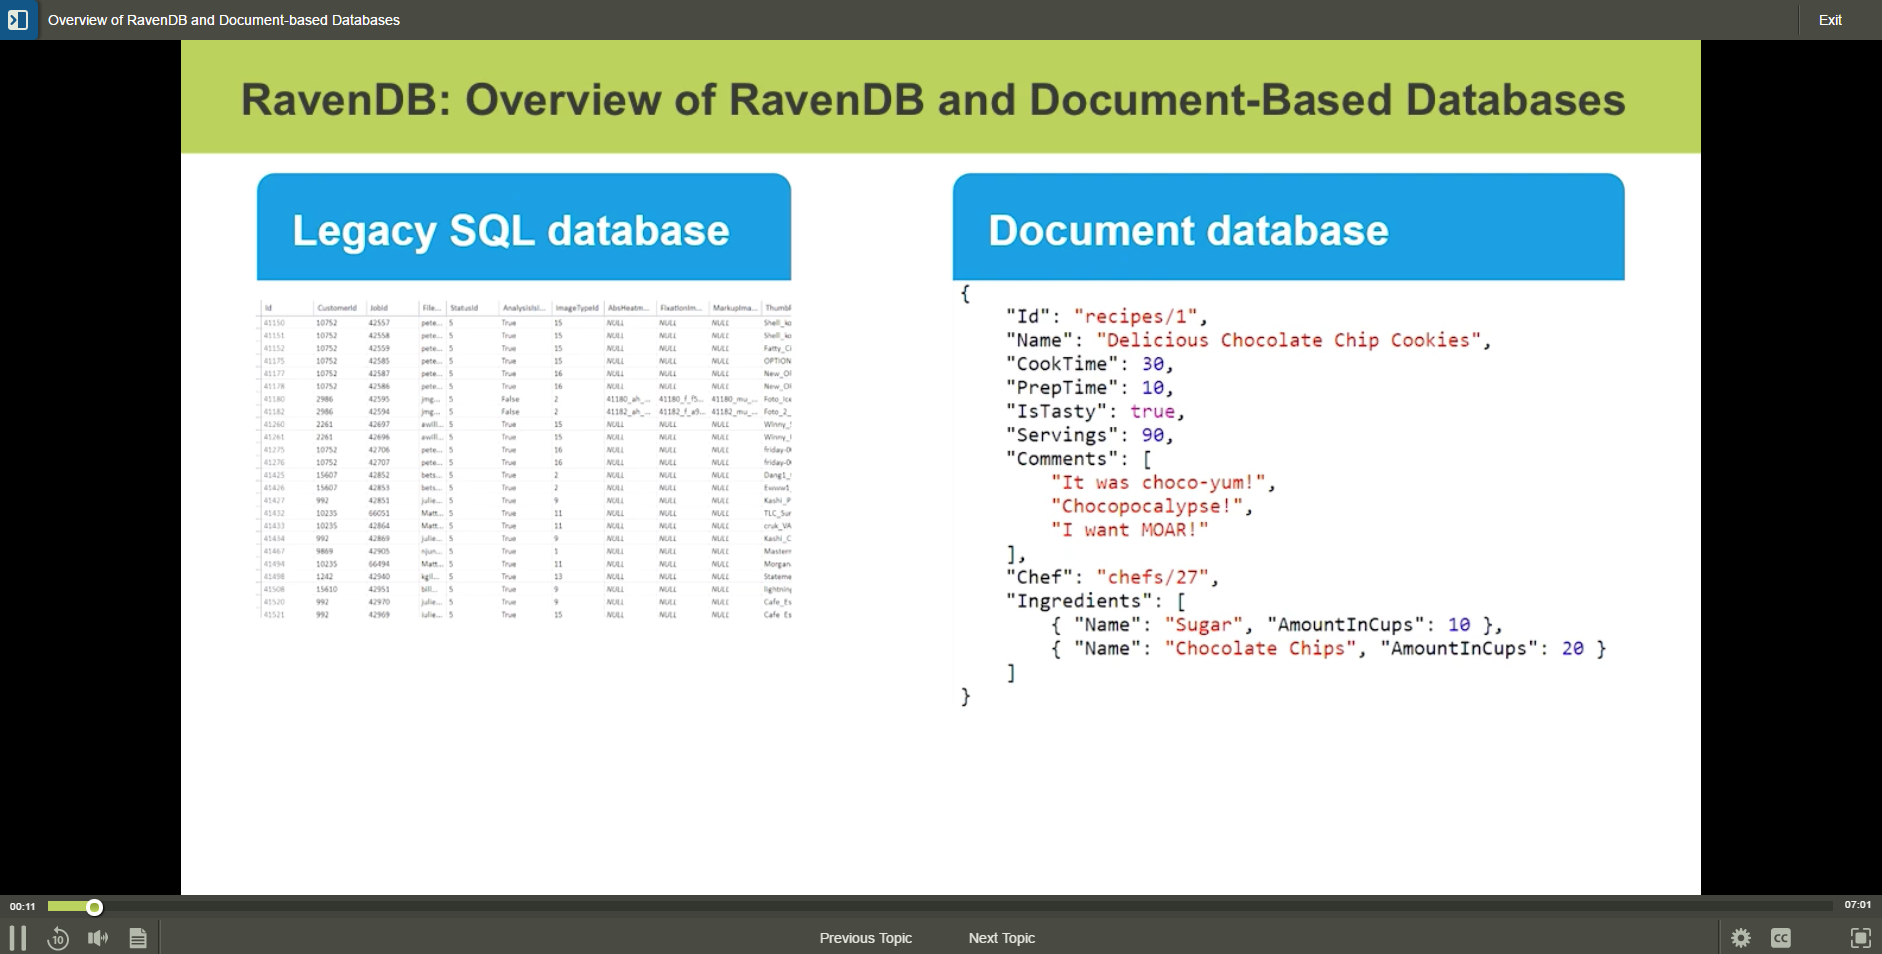
Task: Mute the audio volume
Action: coord(98,938)
